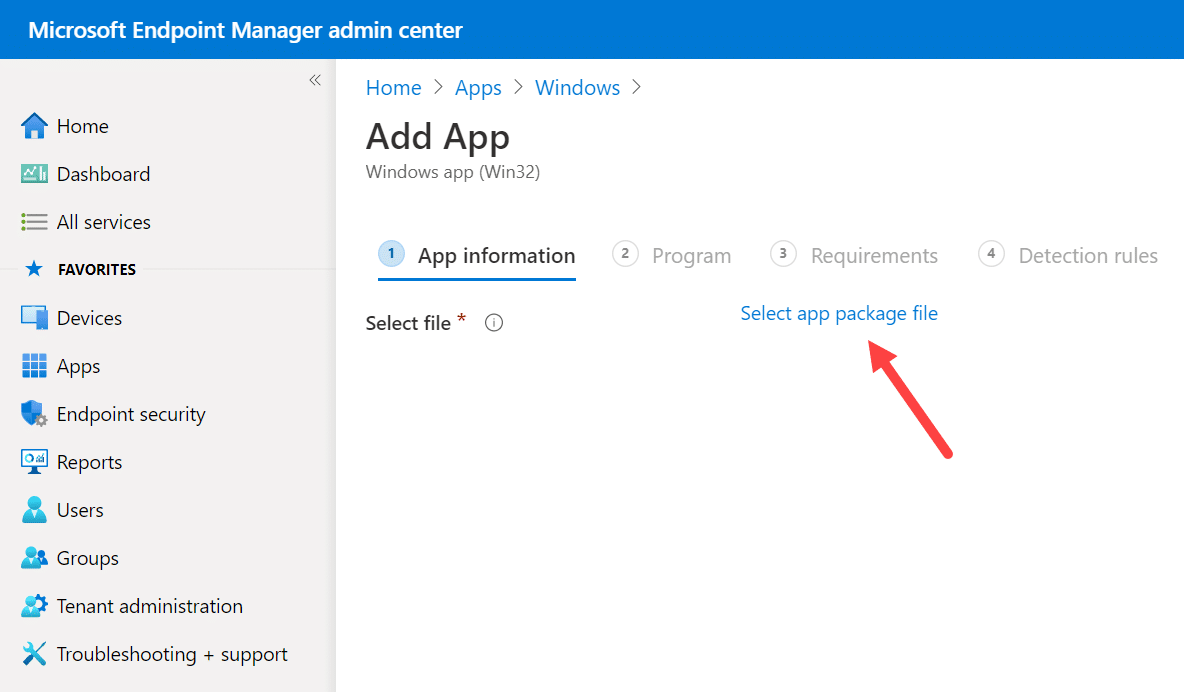This screenshot has height=692, width=1184.
Task: Collapse the sidebar with the double chevron
Action: 314,79
